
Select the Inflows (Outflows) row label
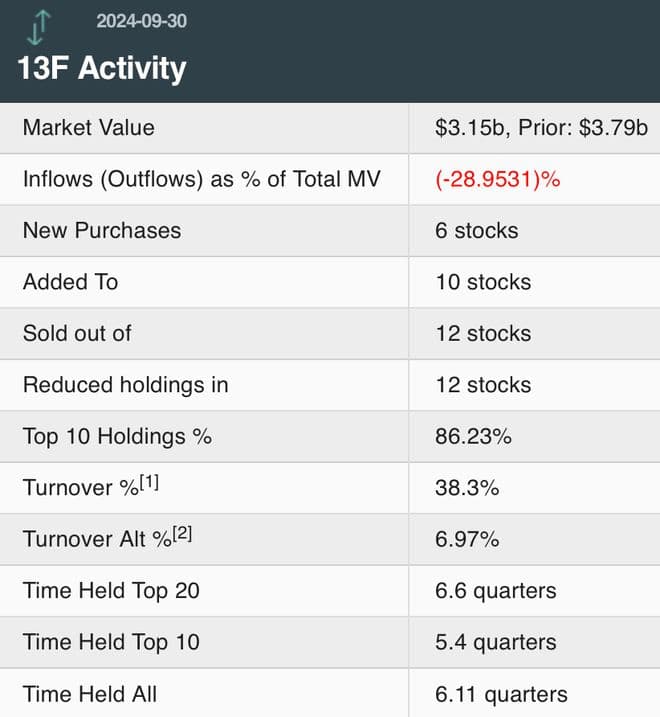point(201,180)
